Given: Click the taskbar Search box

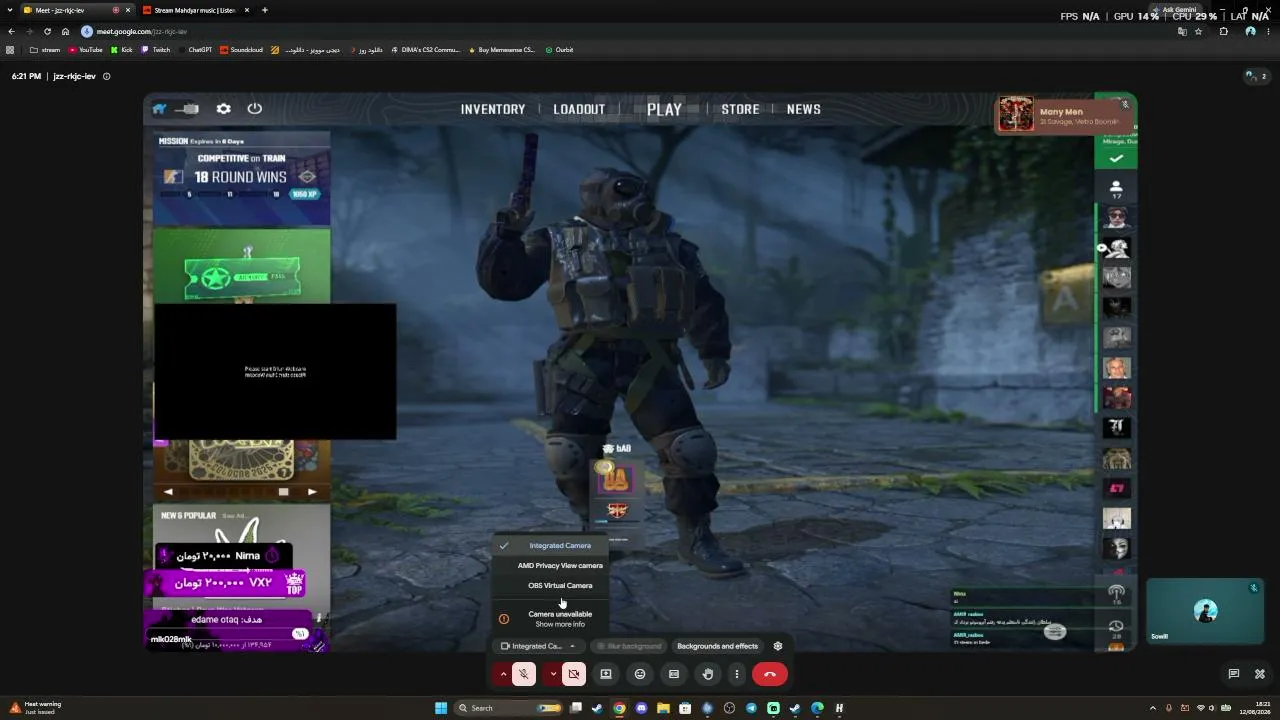Looking at the screenshot, I should coord(510,708).
